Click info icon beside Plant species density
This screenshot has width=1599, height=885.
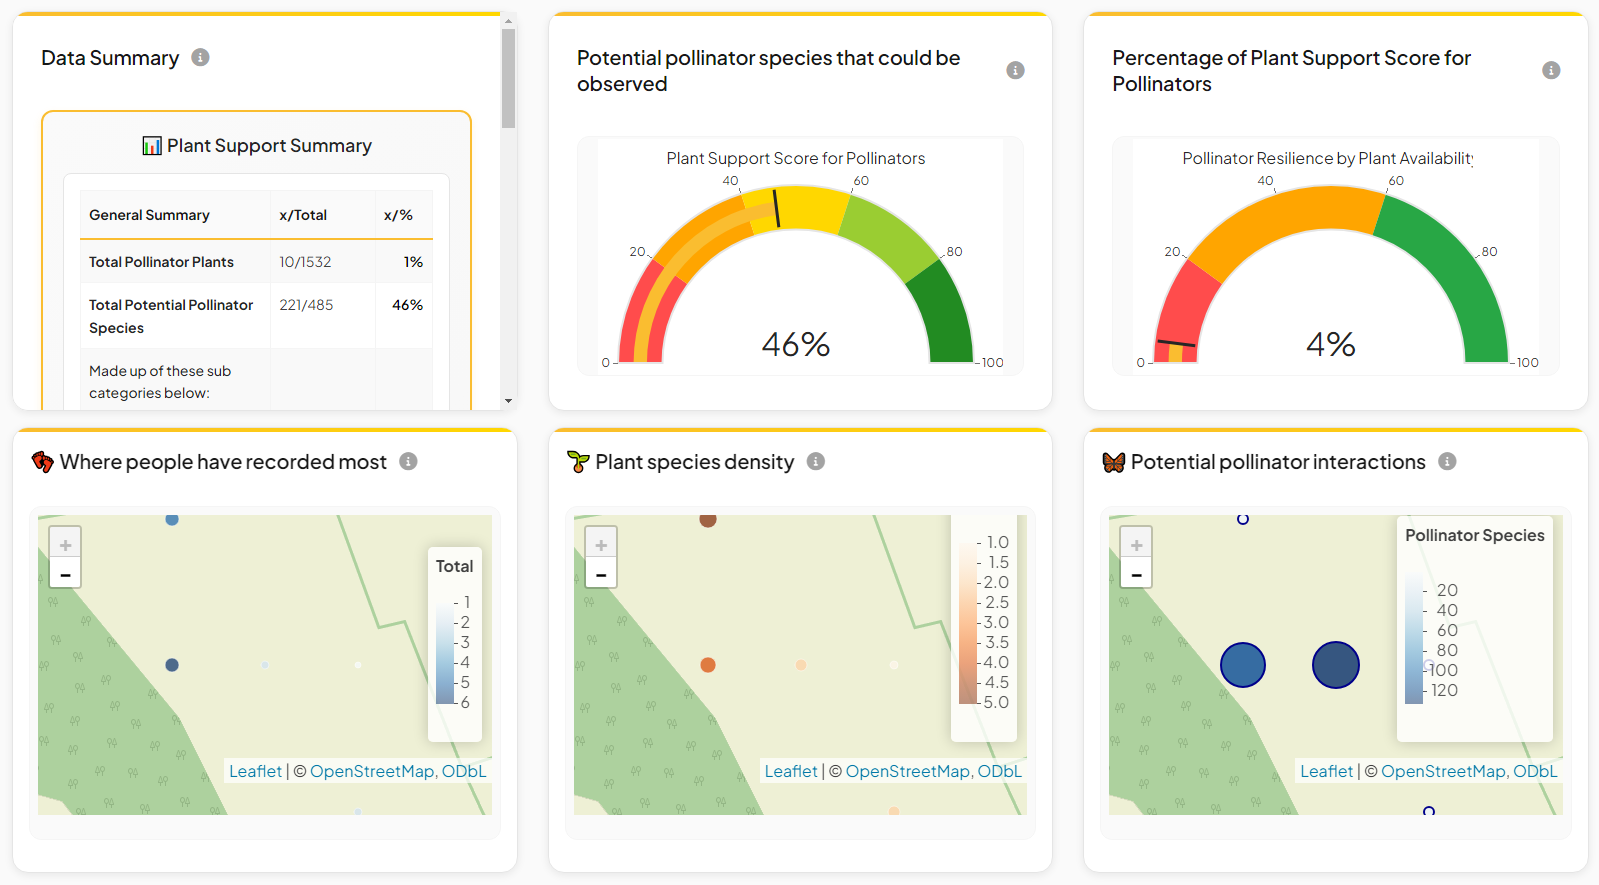(816, 461)
